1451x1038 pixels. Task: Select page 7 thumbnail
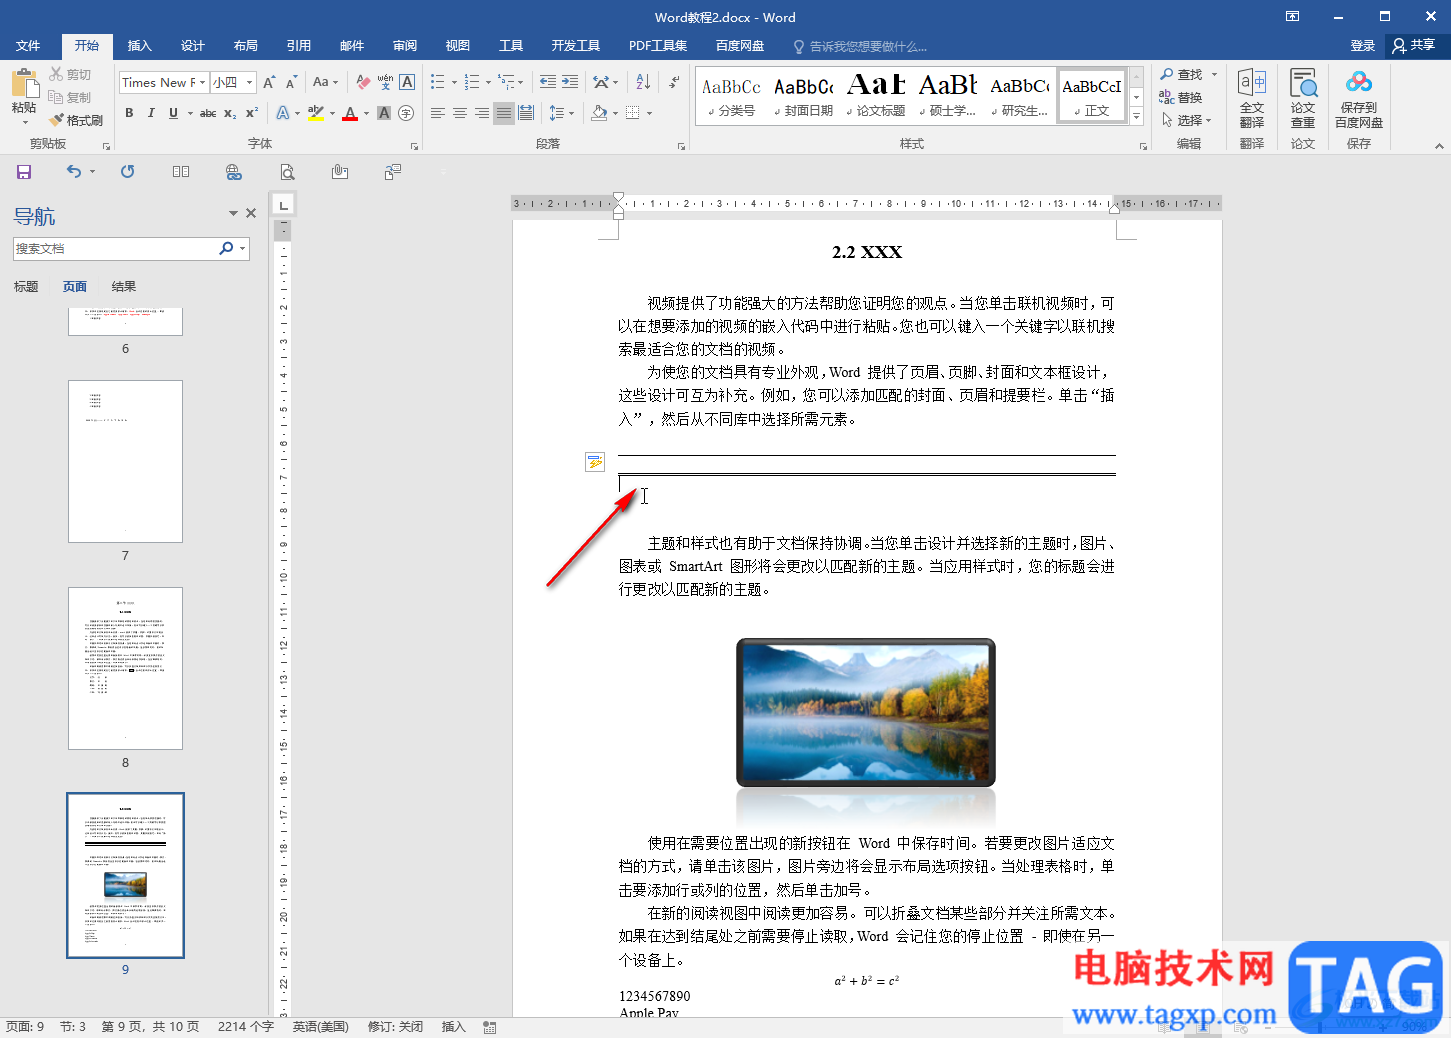point(125,461)
